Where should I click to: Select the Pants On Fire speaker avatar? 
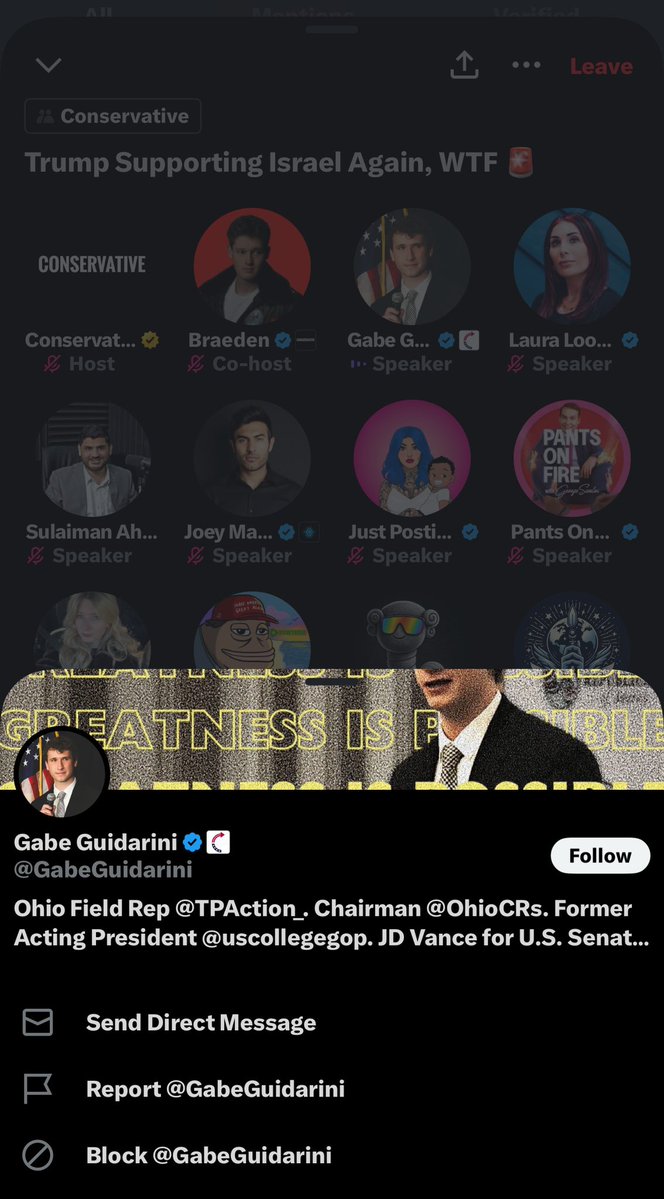coord(572,457)
